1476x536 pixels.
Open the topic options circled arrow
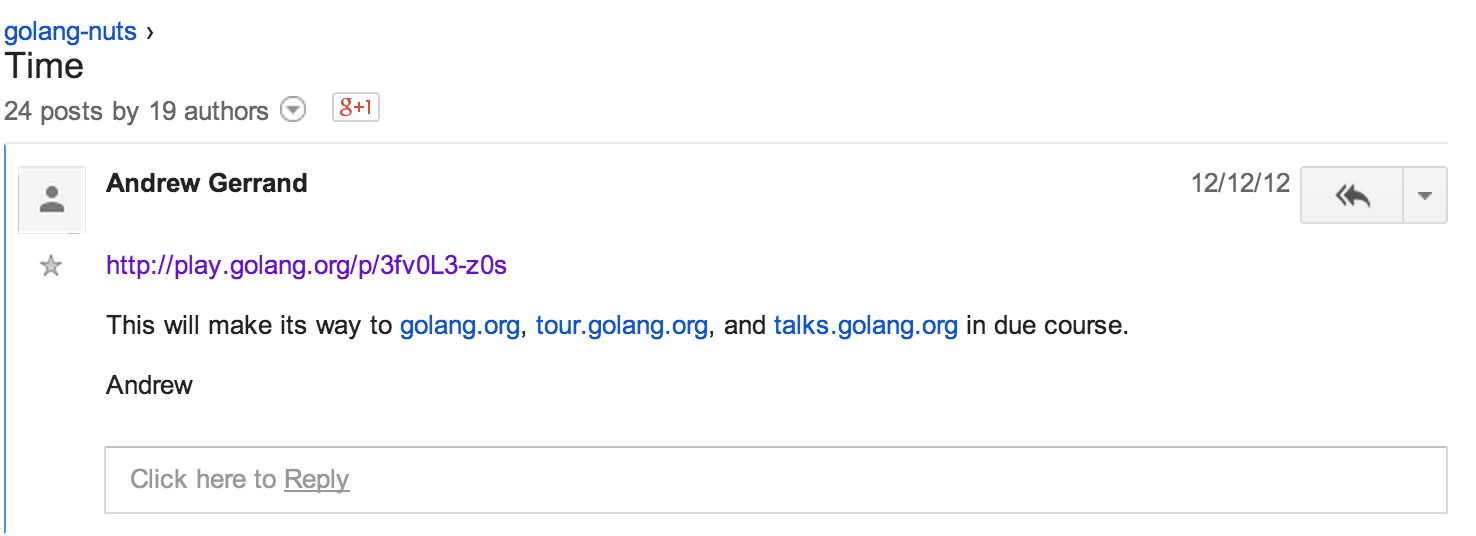coord(292,110)
